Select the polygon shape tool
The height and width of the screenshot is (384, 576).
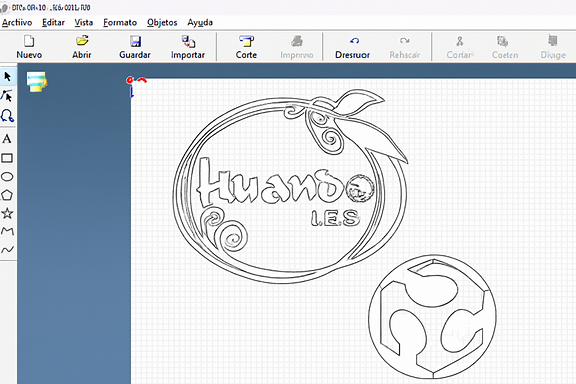coord(7,195)
